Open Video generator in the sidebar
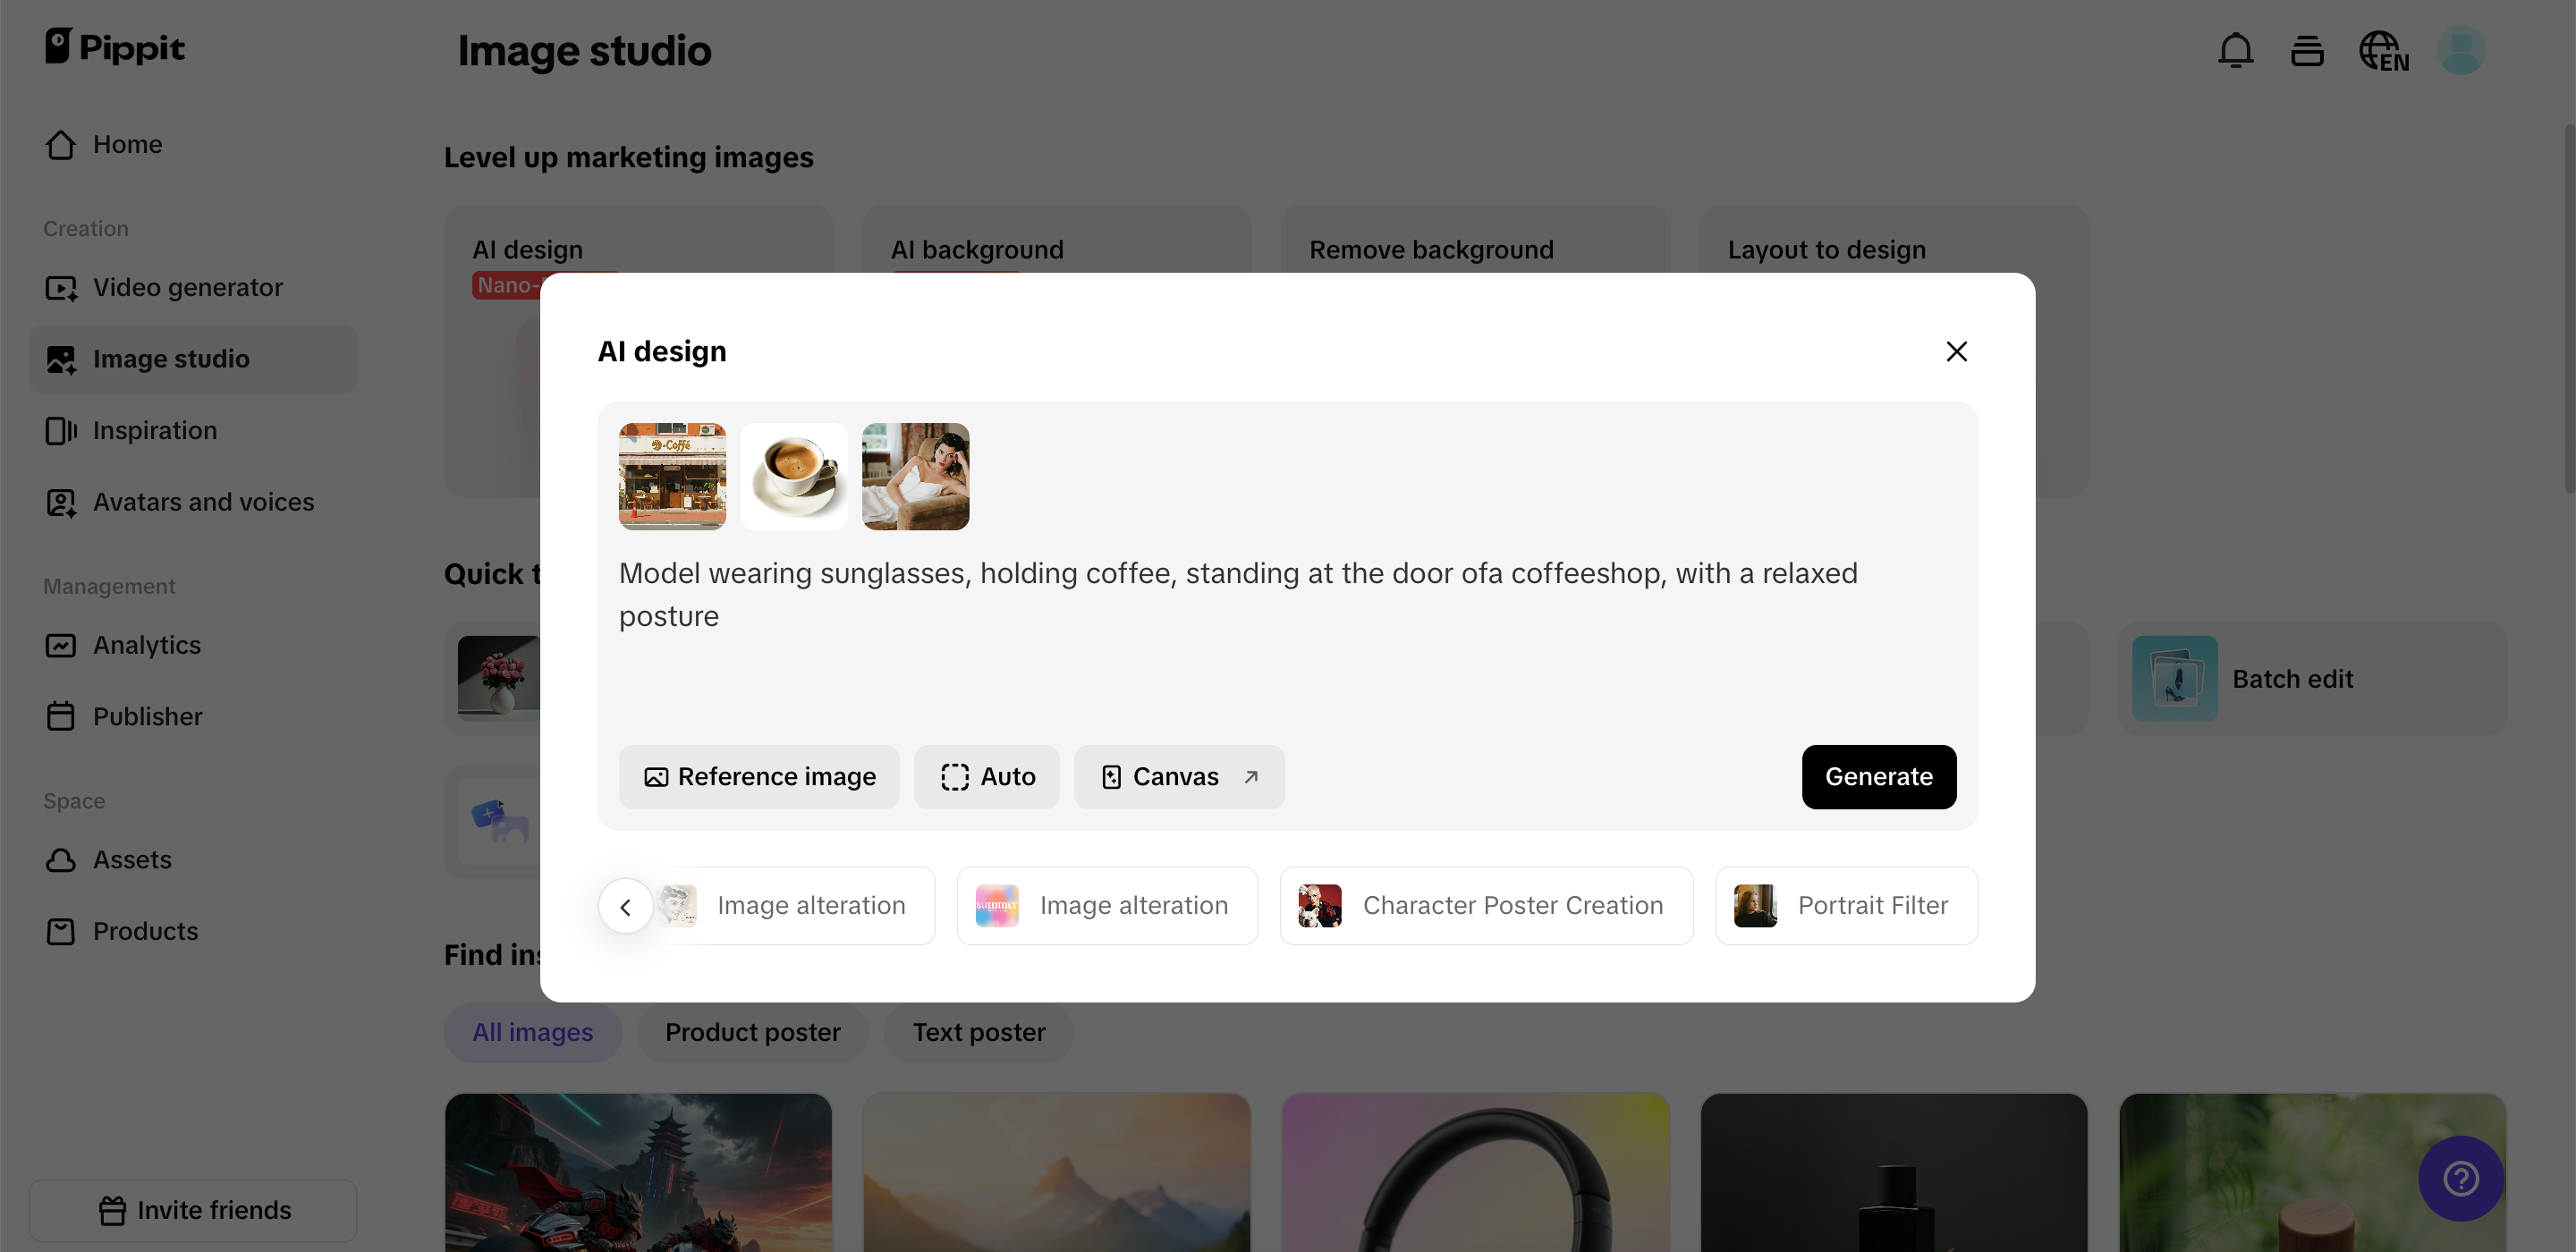The width and height of the screenshot is (2576, 1252). 187,287
